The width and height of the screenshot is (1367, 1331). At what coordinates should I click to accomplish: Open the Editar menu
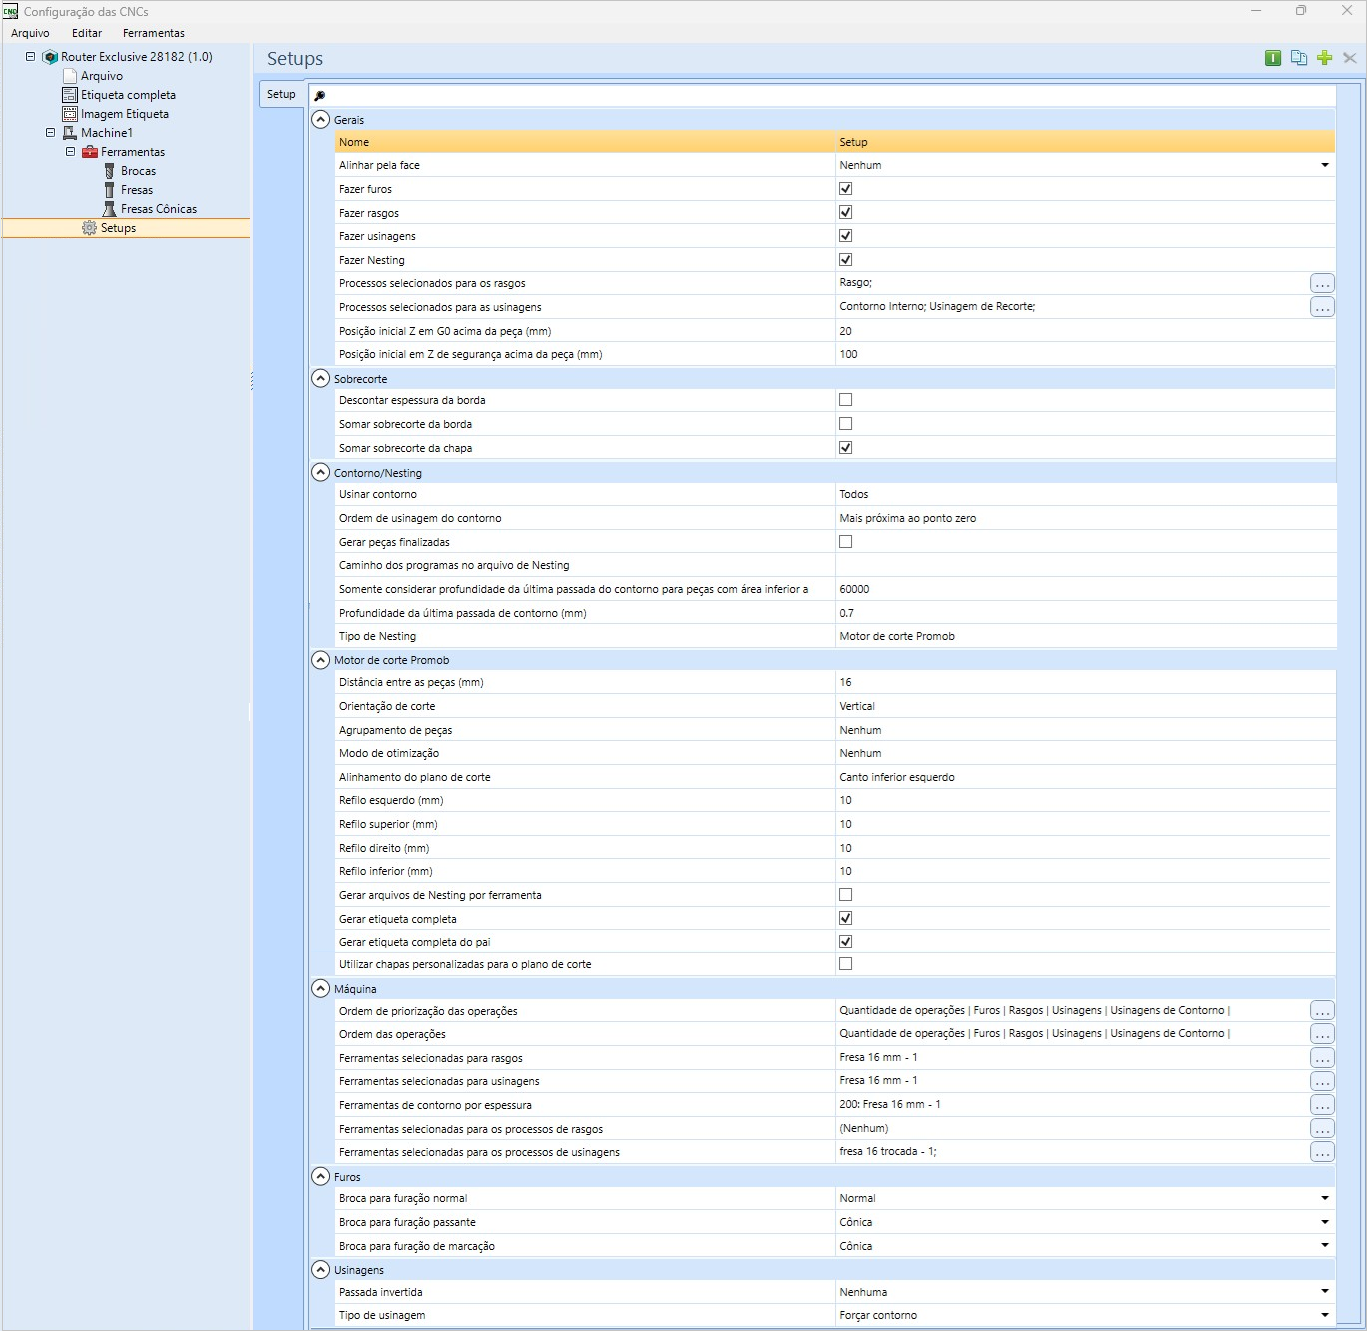point(87,33)
